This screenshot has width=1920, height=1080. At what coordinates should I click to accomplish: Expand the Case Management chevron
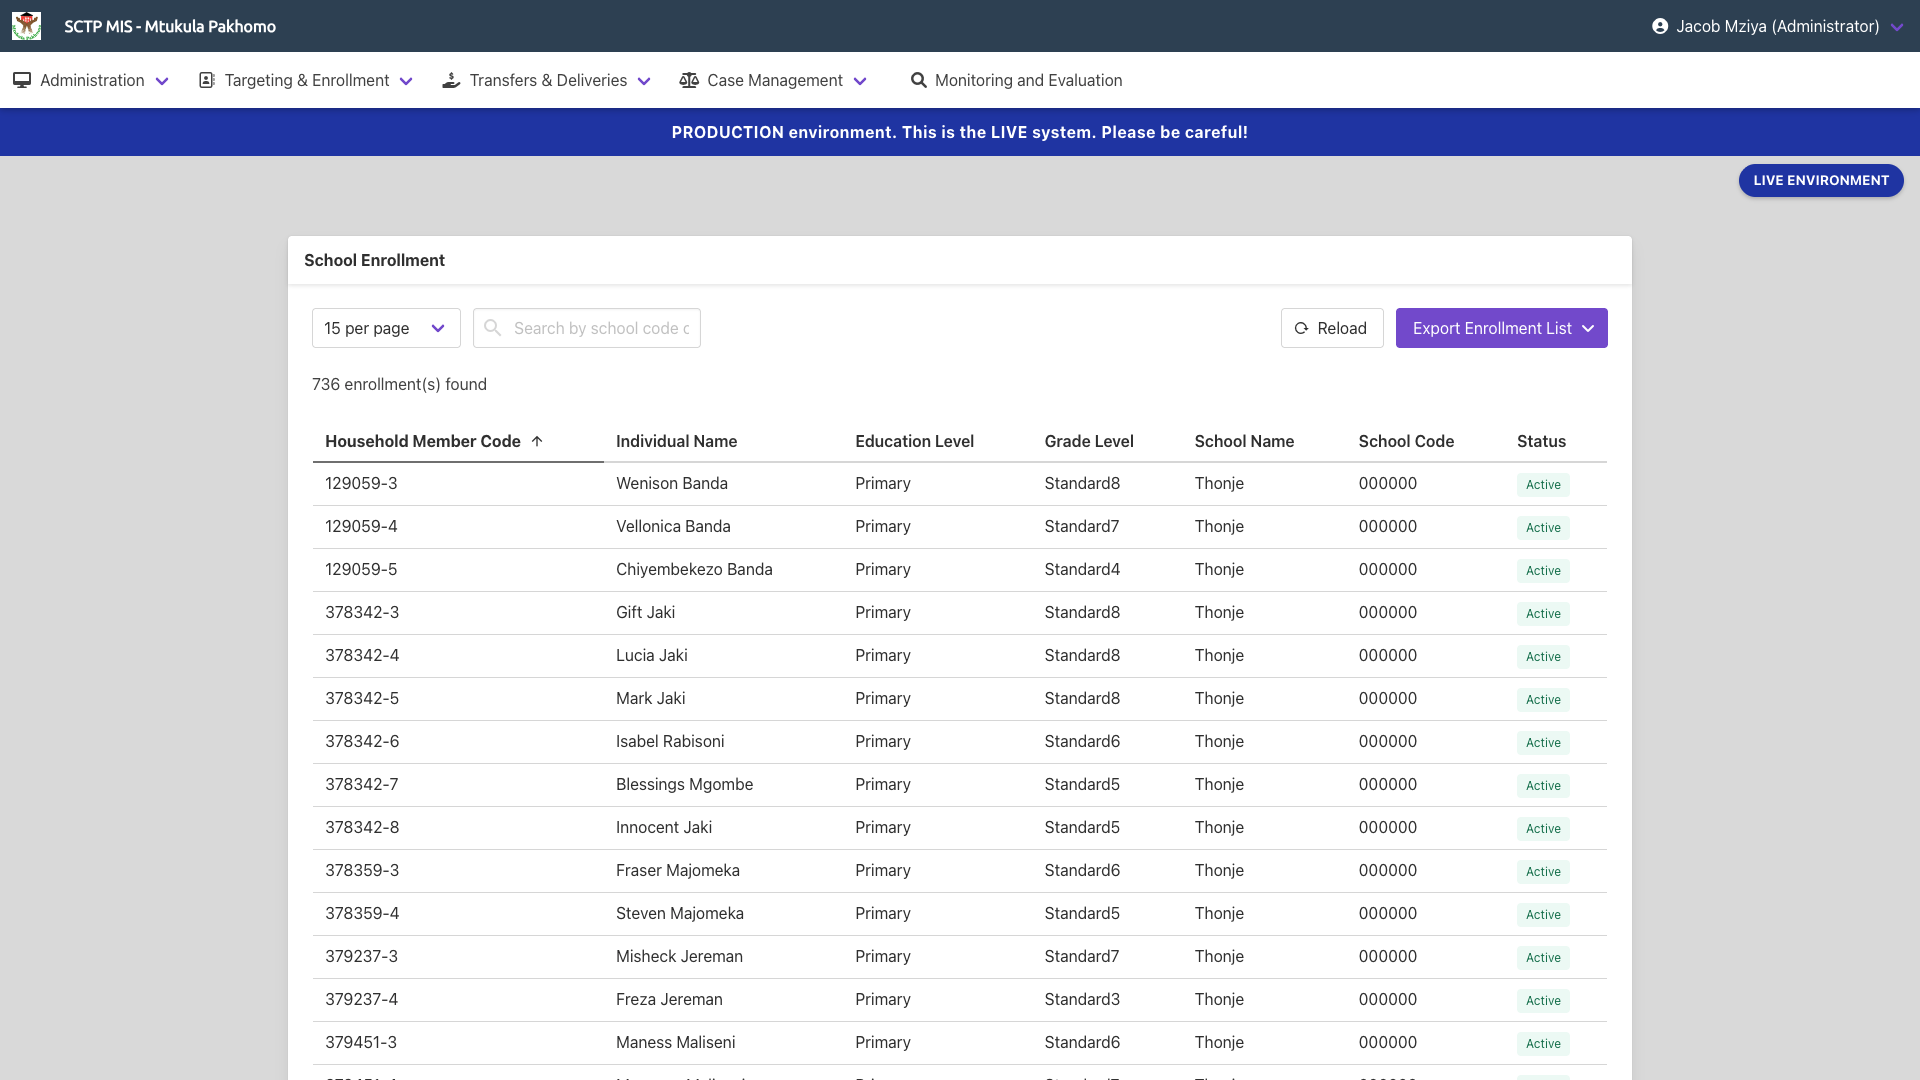860,81
